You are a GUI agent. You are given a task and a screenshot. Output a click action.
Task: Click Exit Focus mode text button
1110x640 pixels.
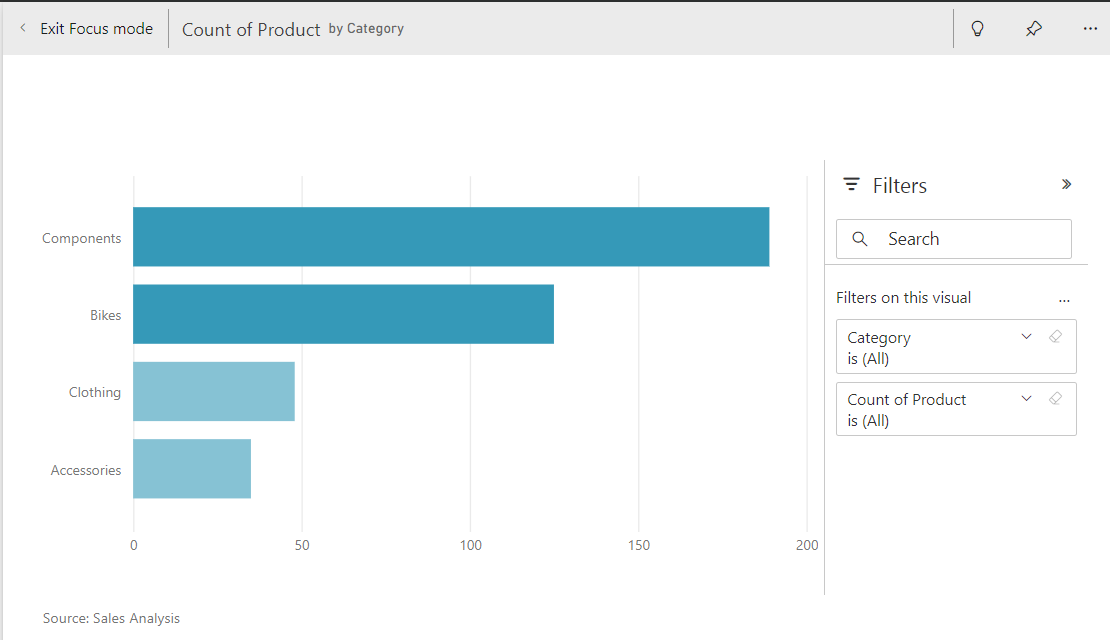(96, 28)
